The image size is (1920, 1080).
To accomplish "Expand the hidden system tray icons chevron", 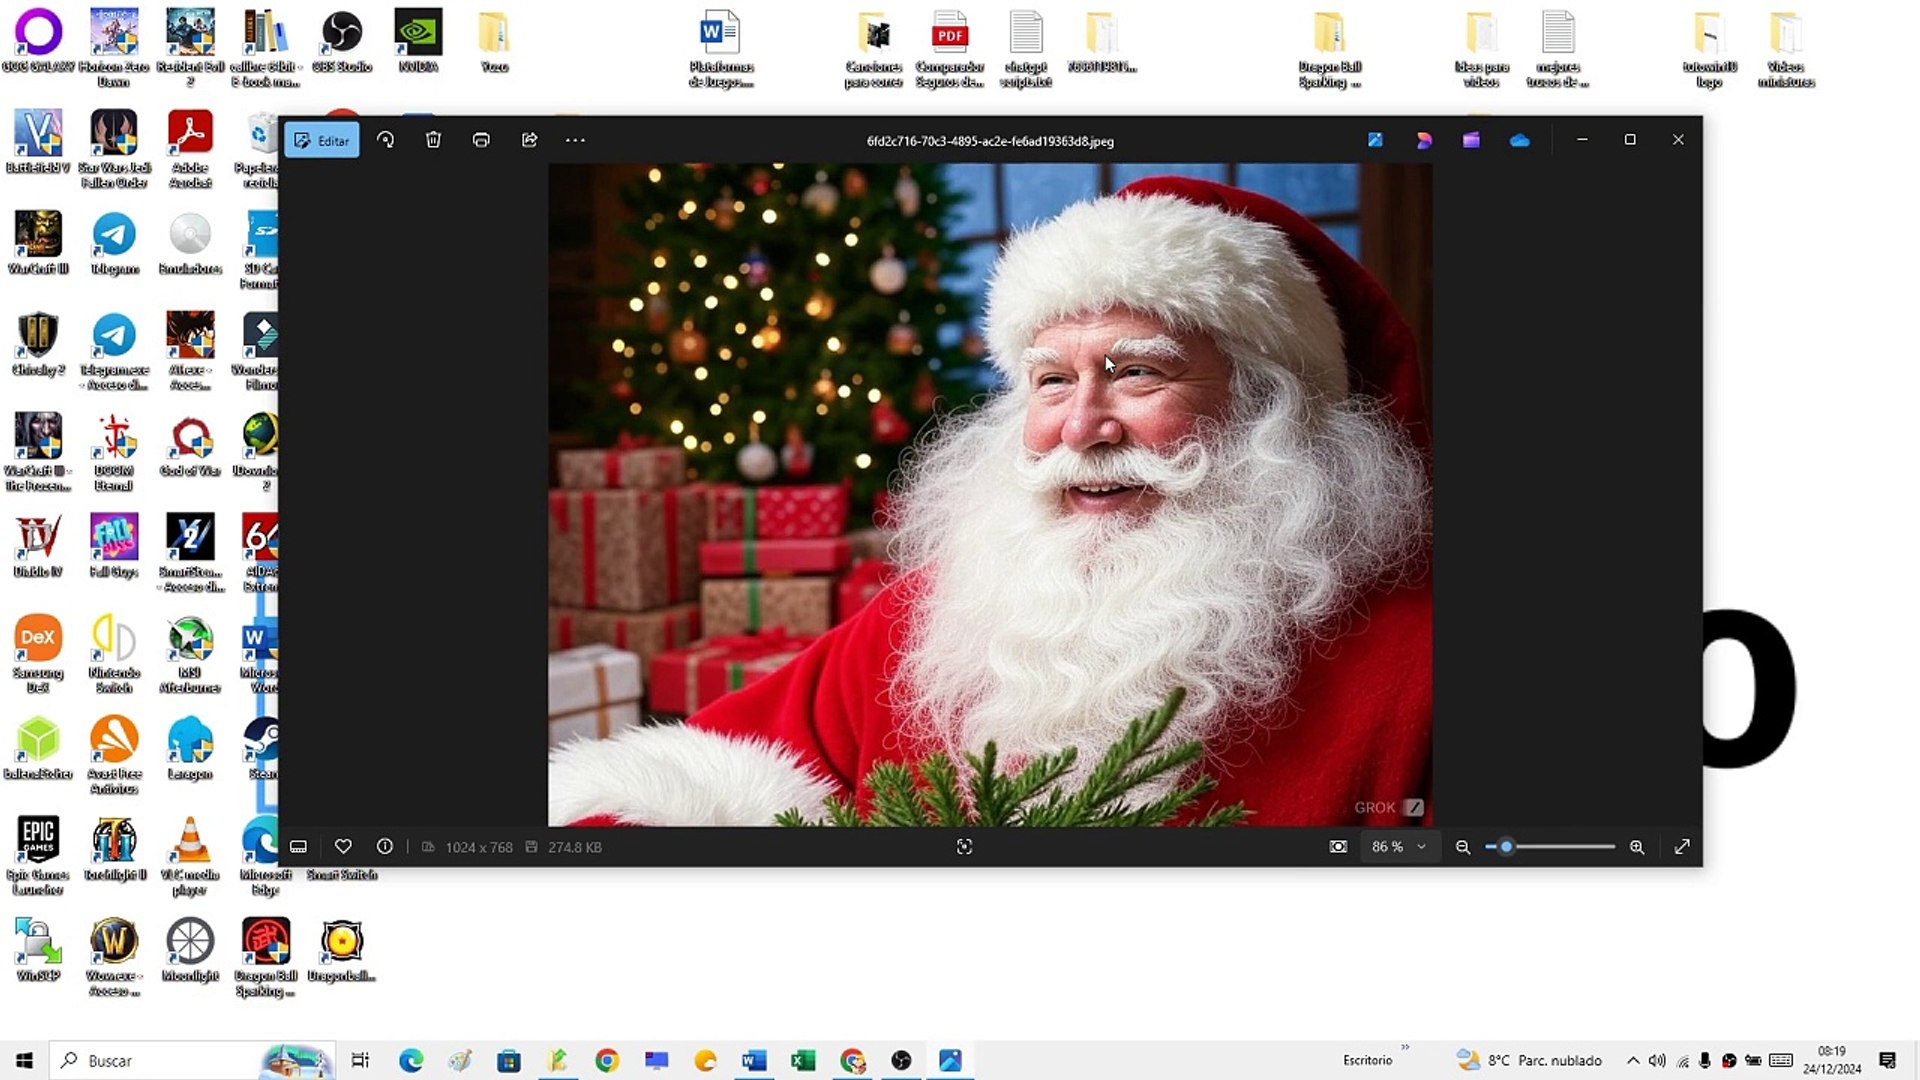I will coord(1633,1060).
